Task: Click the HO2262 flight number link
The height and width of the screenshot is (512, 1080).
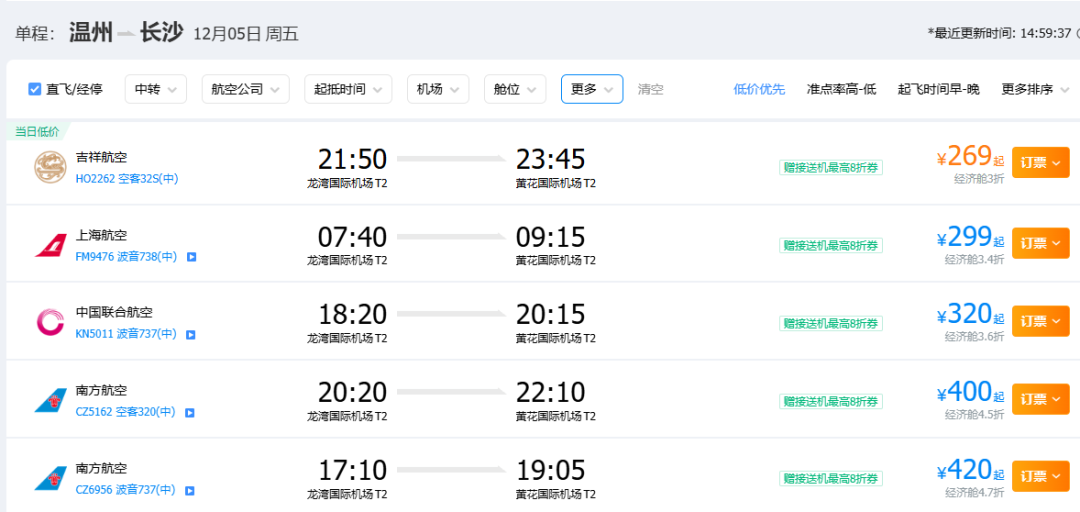Action: 95,179
